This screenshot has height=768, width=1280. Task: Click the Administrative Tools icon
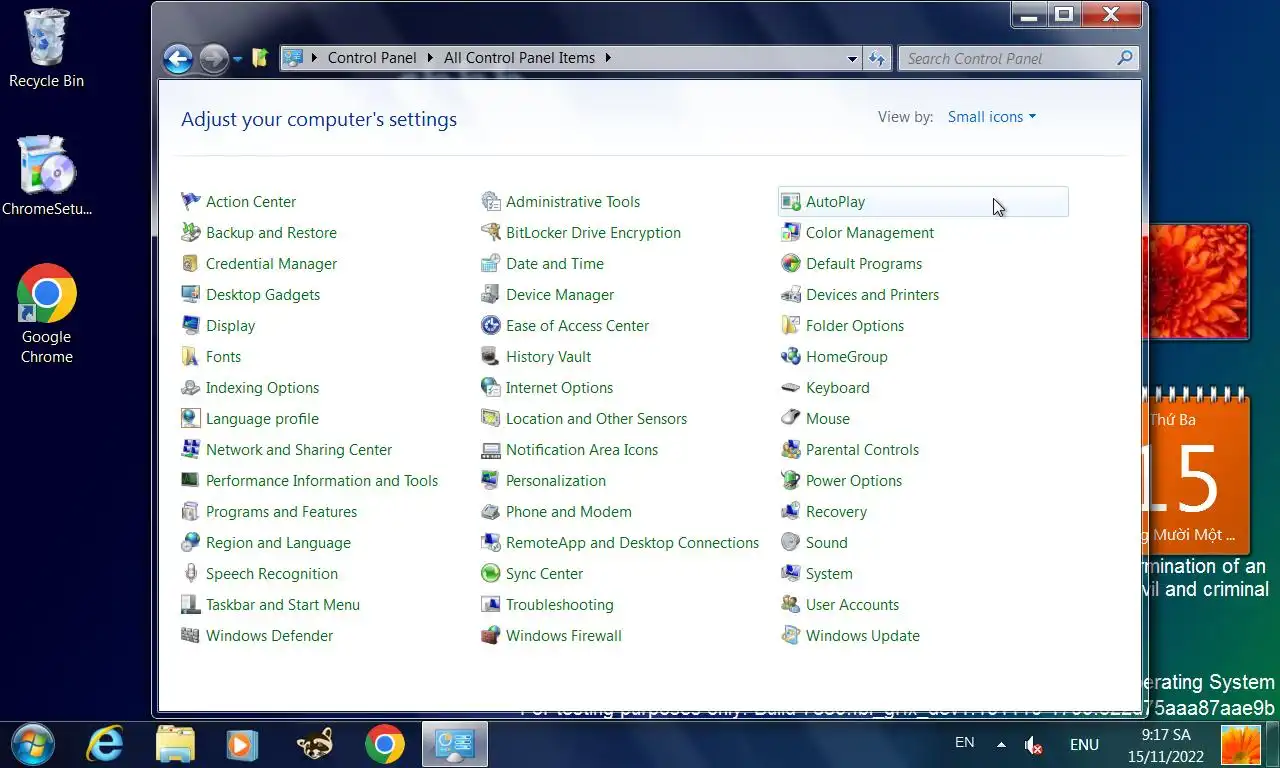(490, 202)
